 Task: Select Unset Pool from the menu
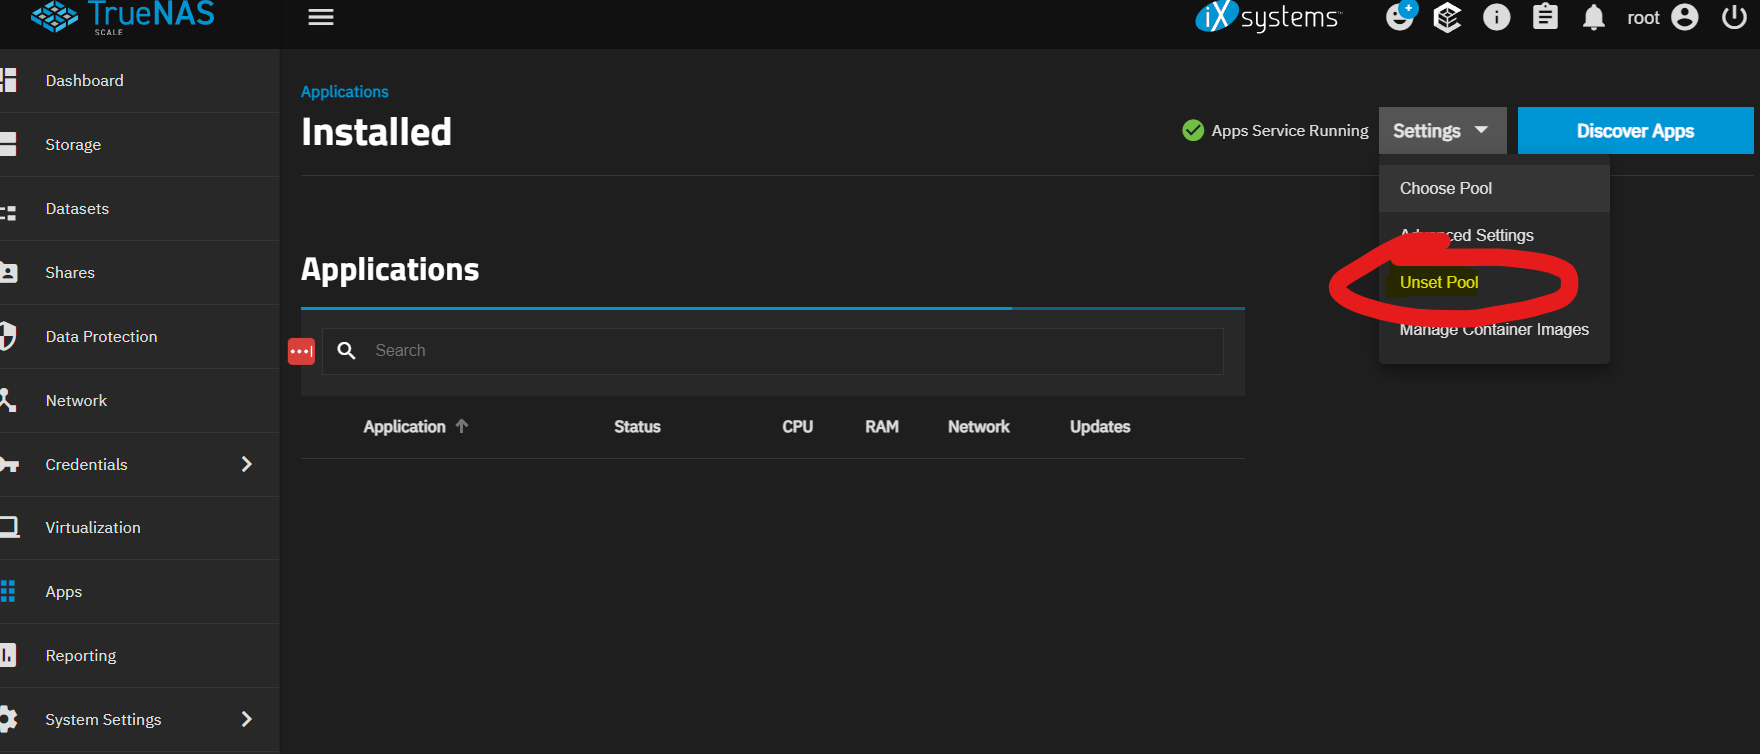[x=1439, y=283]
